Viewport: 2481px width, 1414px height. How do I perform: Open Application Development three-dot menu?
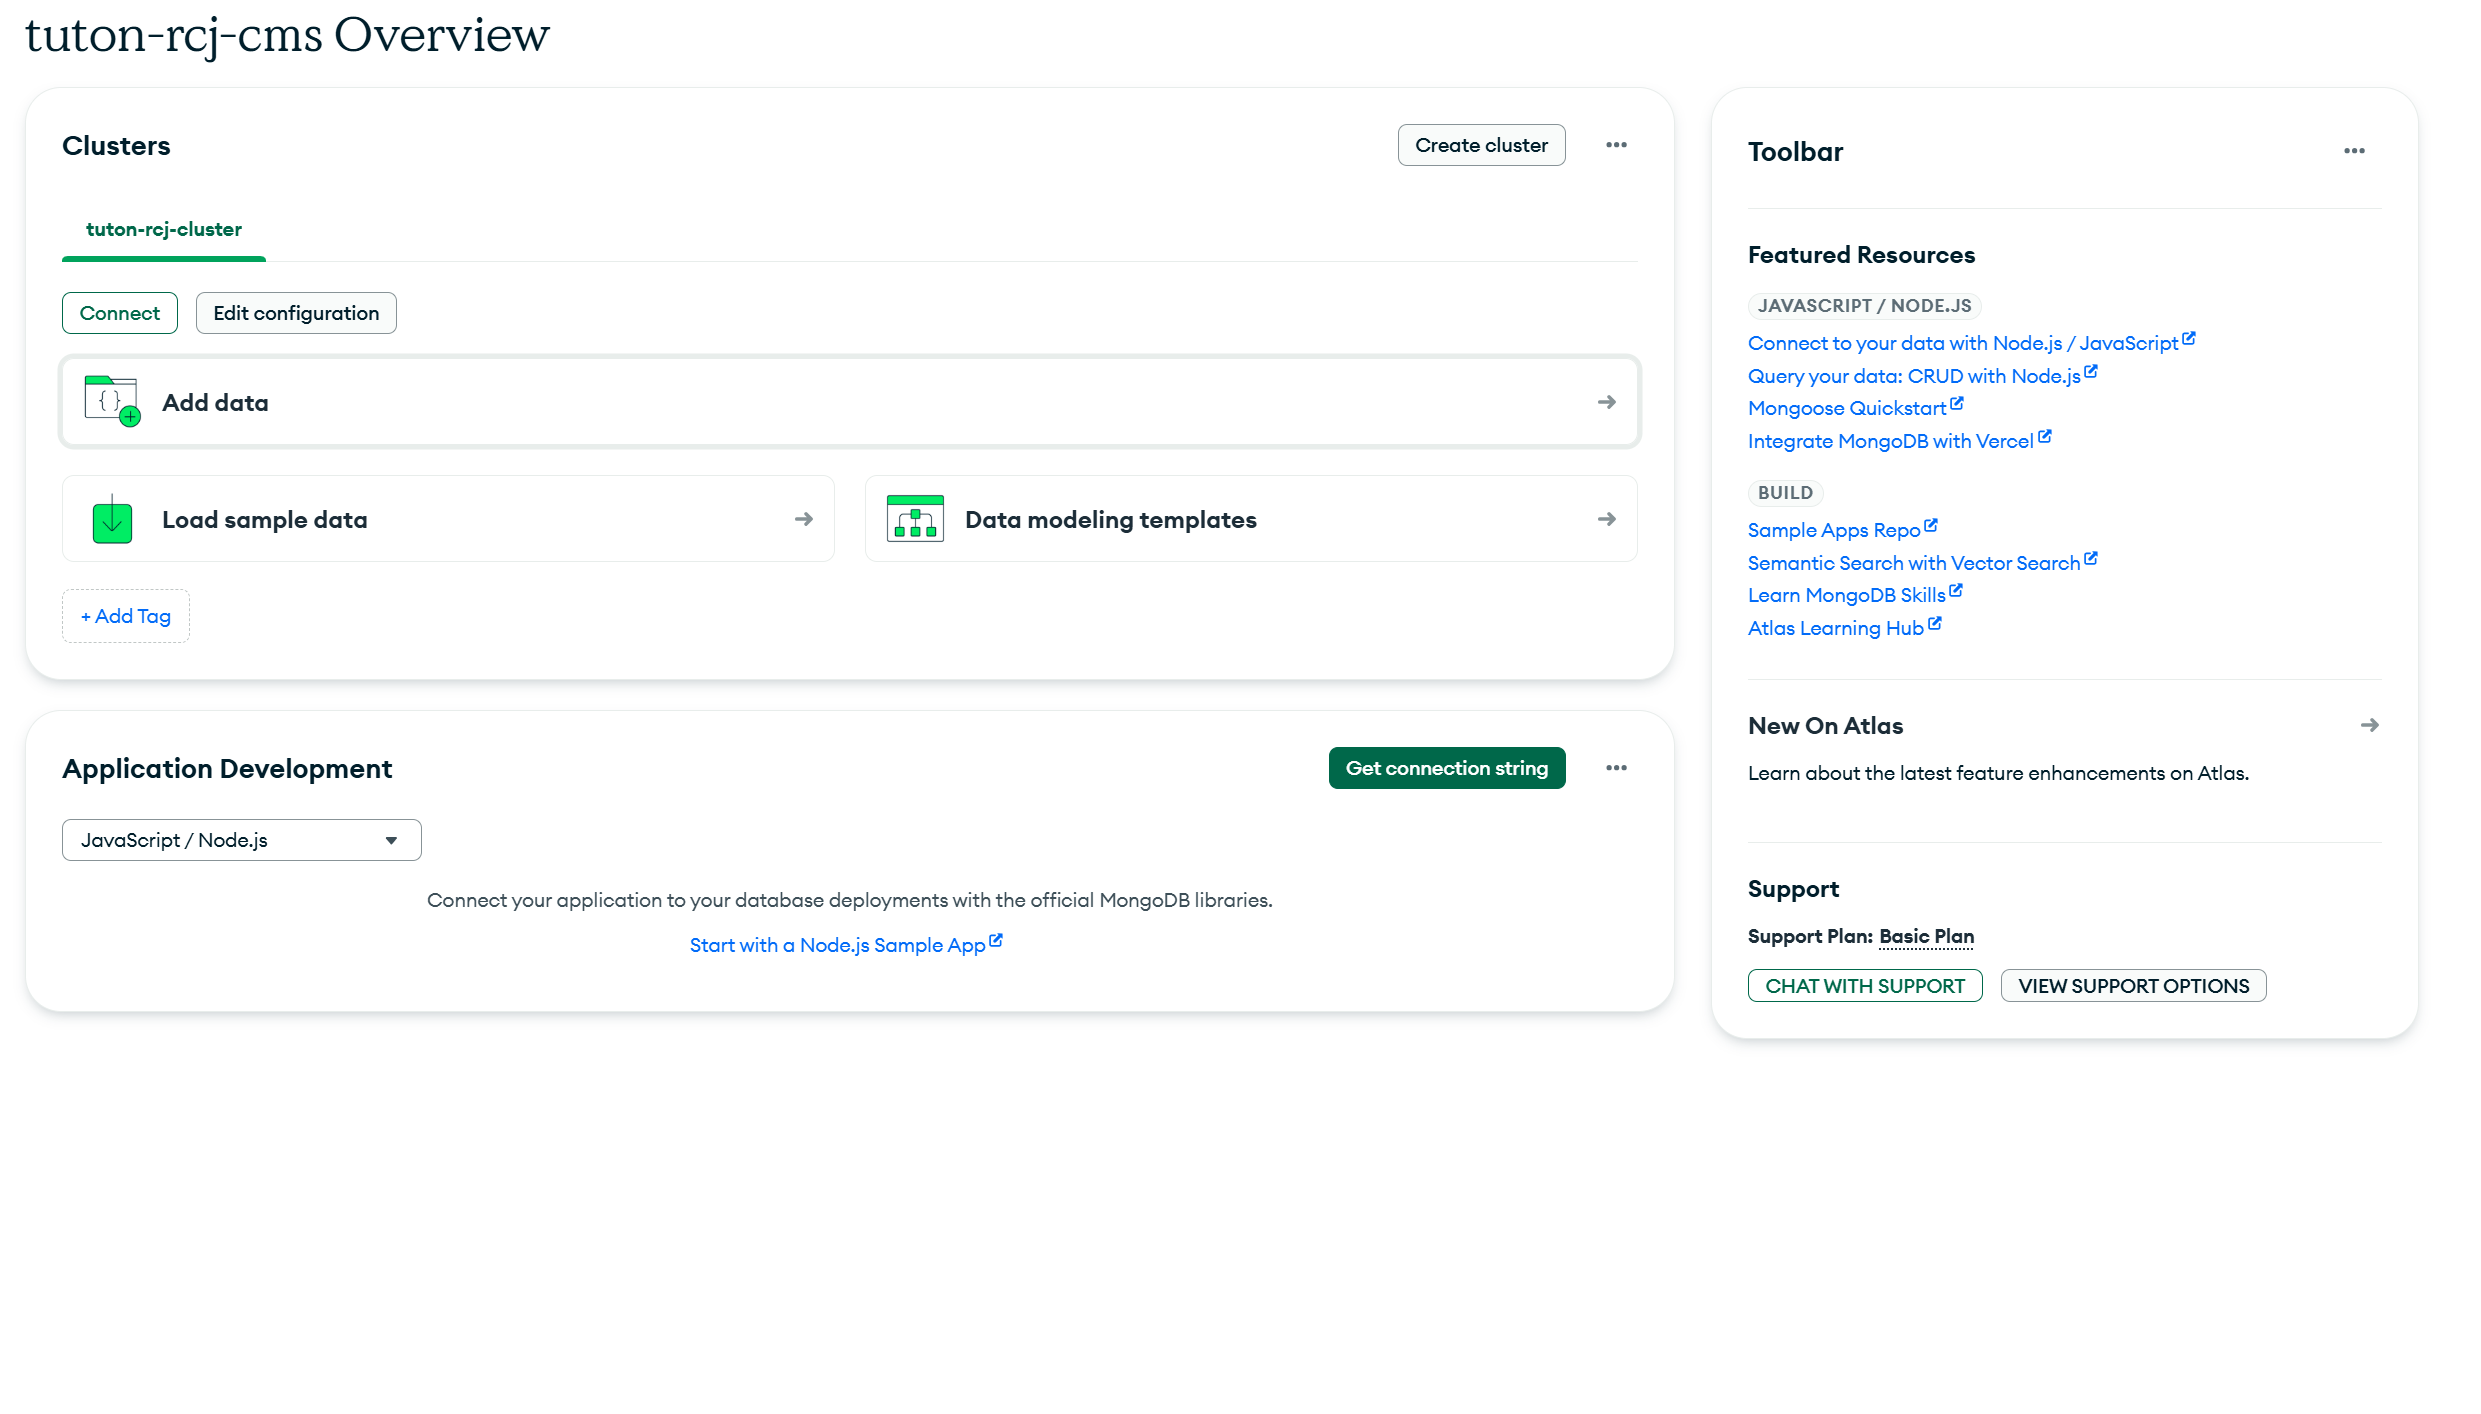click(x=1616, y=768)
